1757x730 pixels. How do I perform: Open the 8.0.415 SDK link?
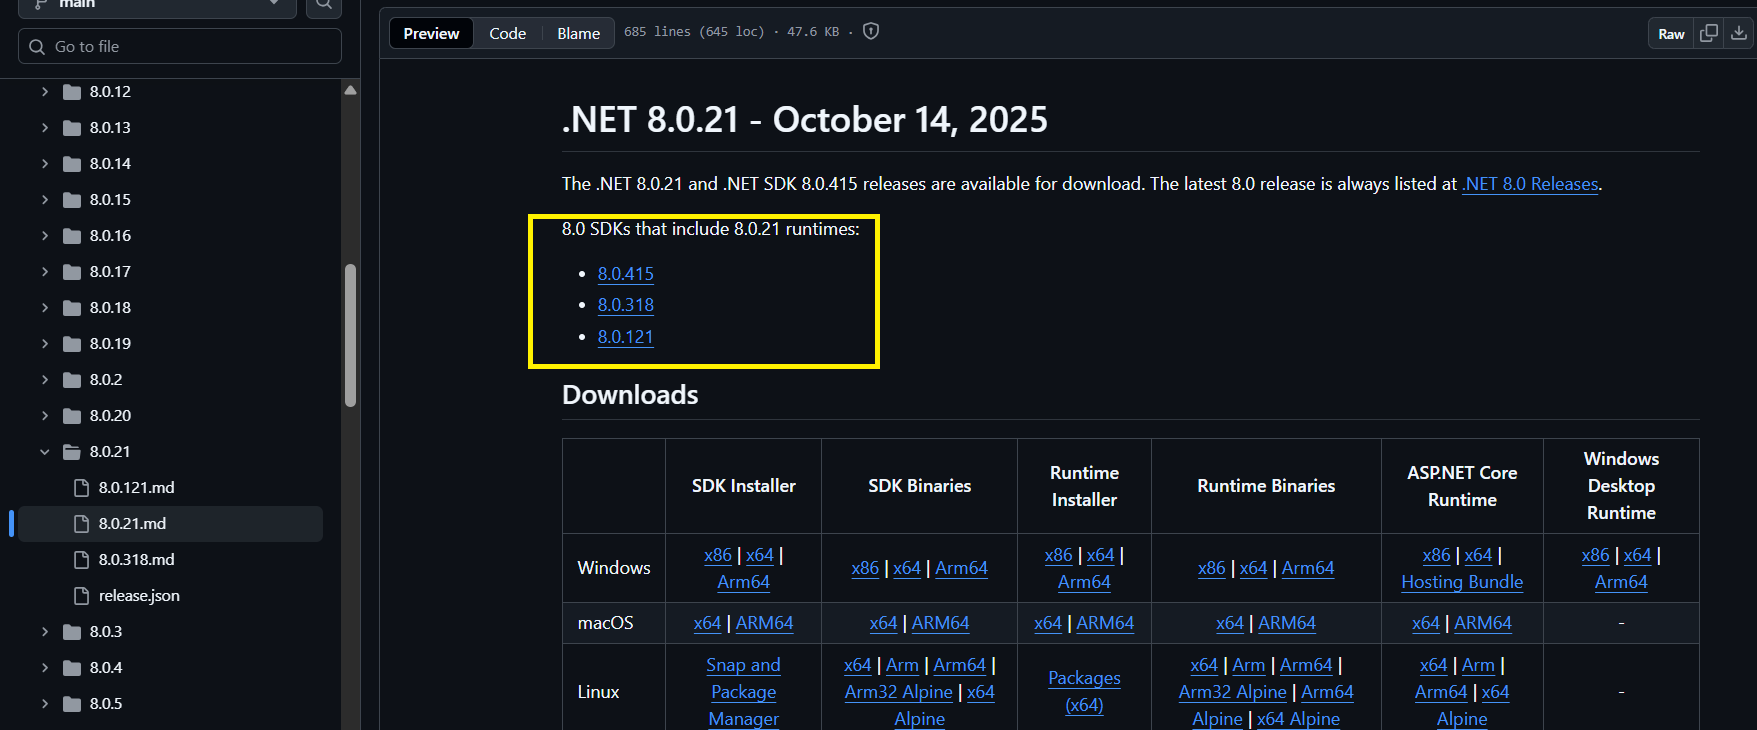[625, 274]
